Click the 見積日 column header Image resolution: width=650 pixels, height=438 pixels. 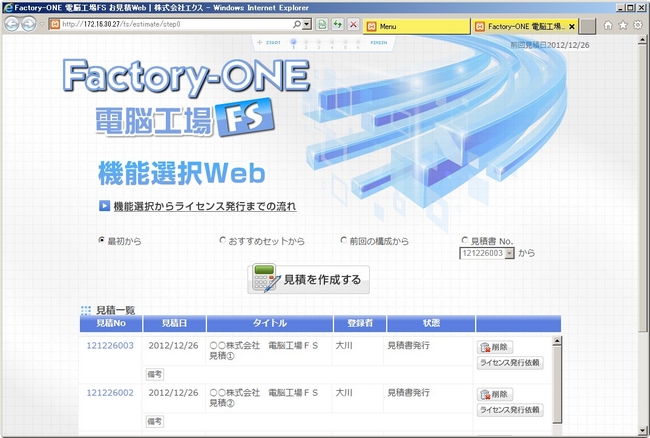coord(174,323)
